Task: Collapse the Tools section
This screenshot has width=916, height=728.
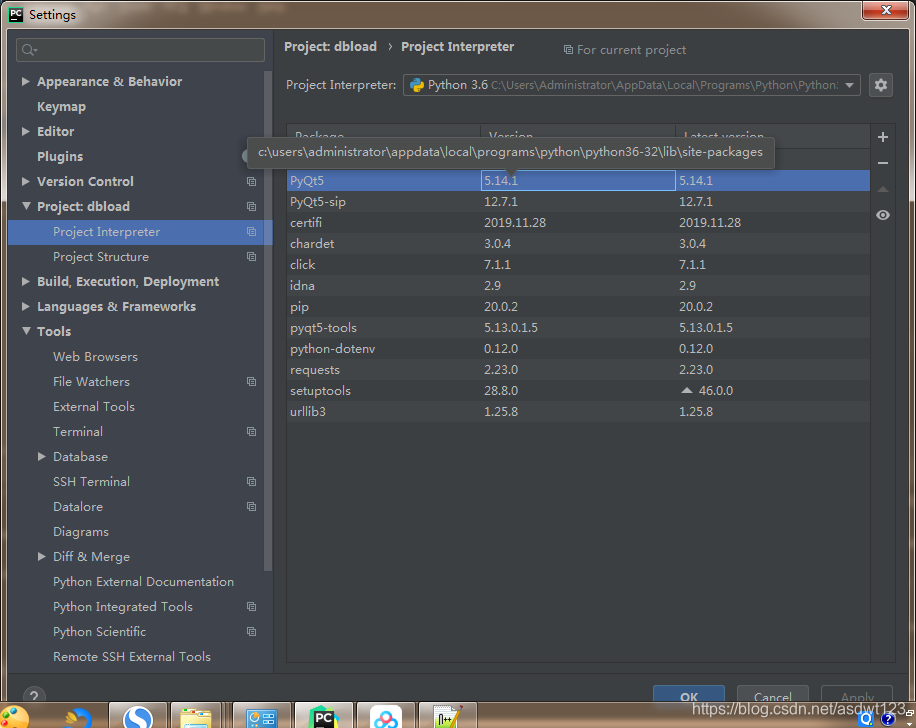Action: (x=26, y=331)
